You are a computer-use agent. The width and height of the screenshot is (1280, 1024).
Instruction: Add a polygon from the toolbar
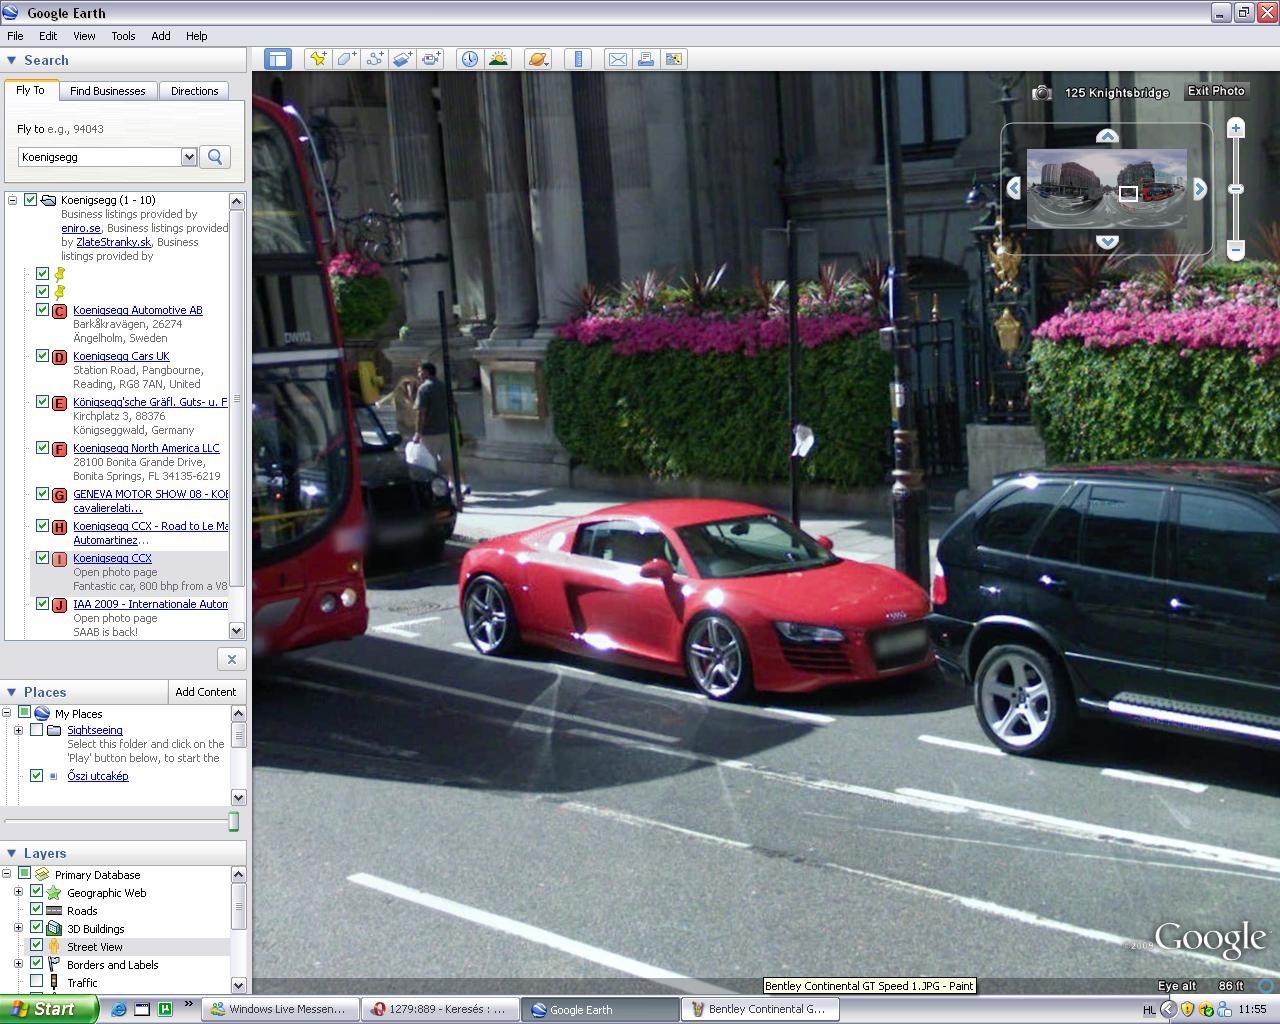click(x=346, y=59)
